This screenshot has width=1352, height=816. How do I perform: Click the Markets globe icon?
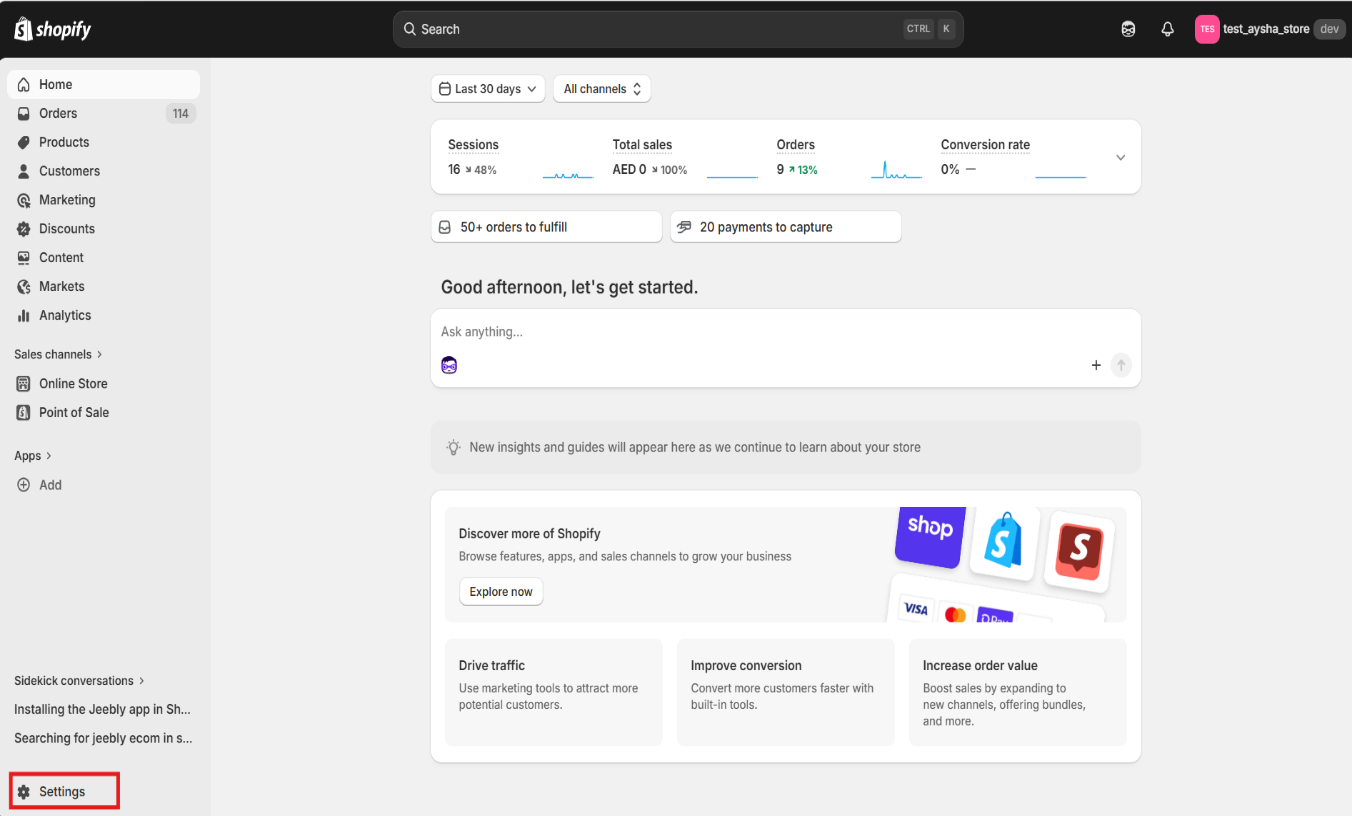[24, 287]
